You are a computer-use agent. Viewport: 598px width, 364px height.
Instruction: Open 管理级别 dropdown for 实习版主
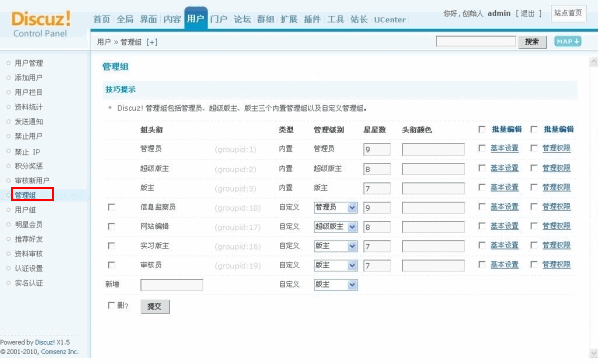pos(336,246)
